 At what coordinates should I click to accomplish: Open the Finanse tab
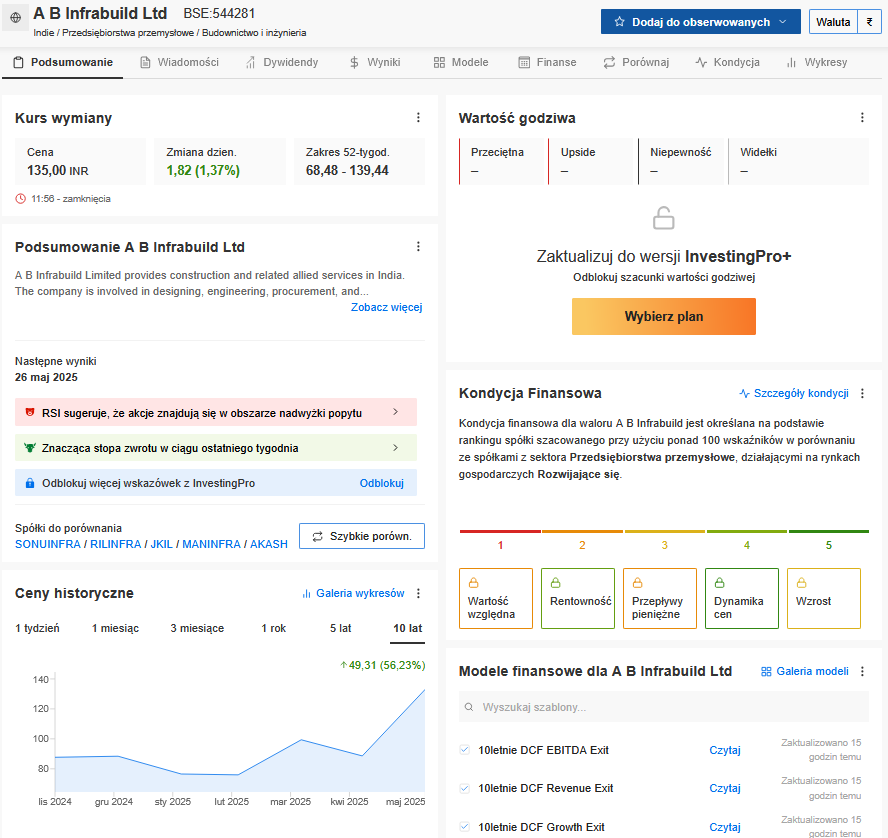tap(547, 62)
